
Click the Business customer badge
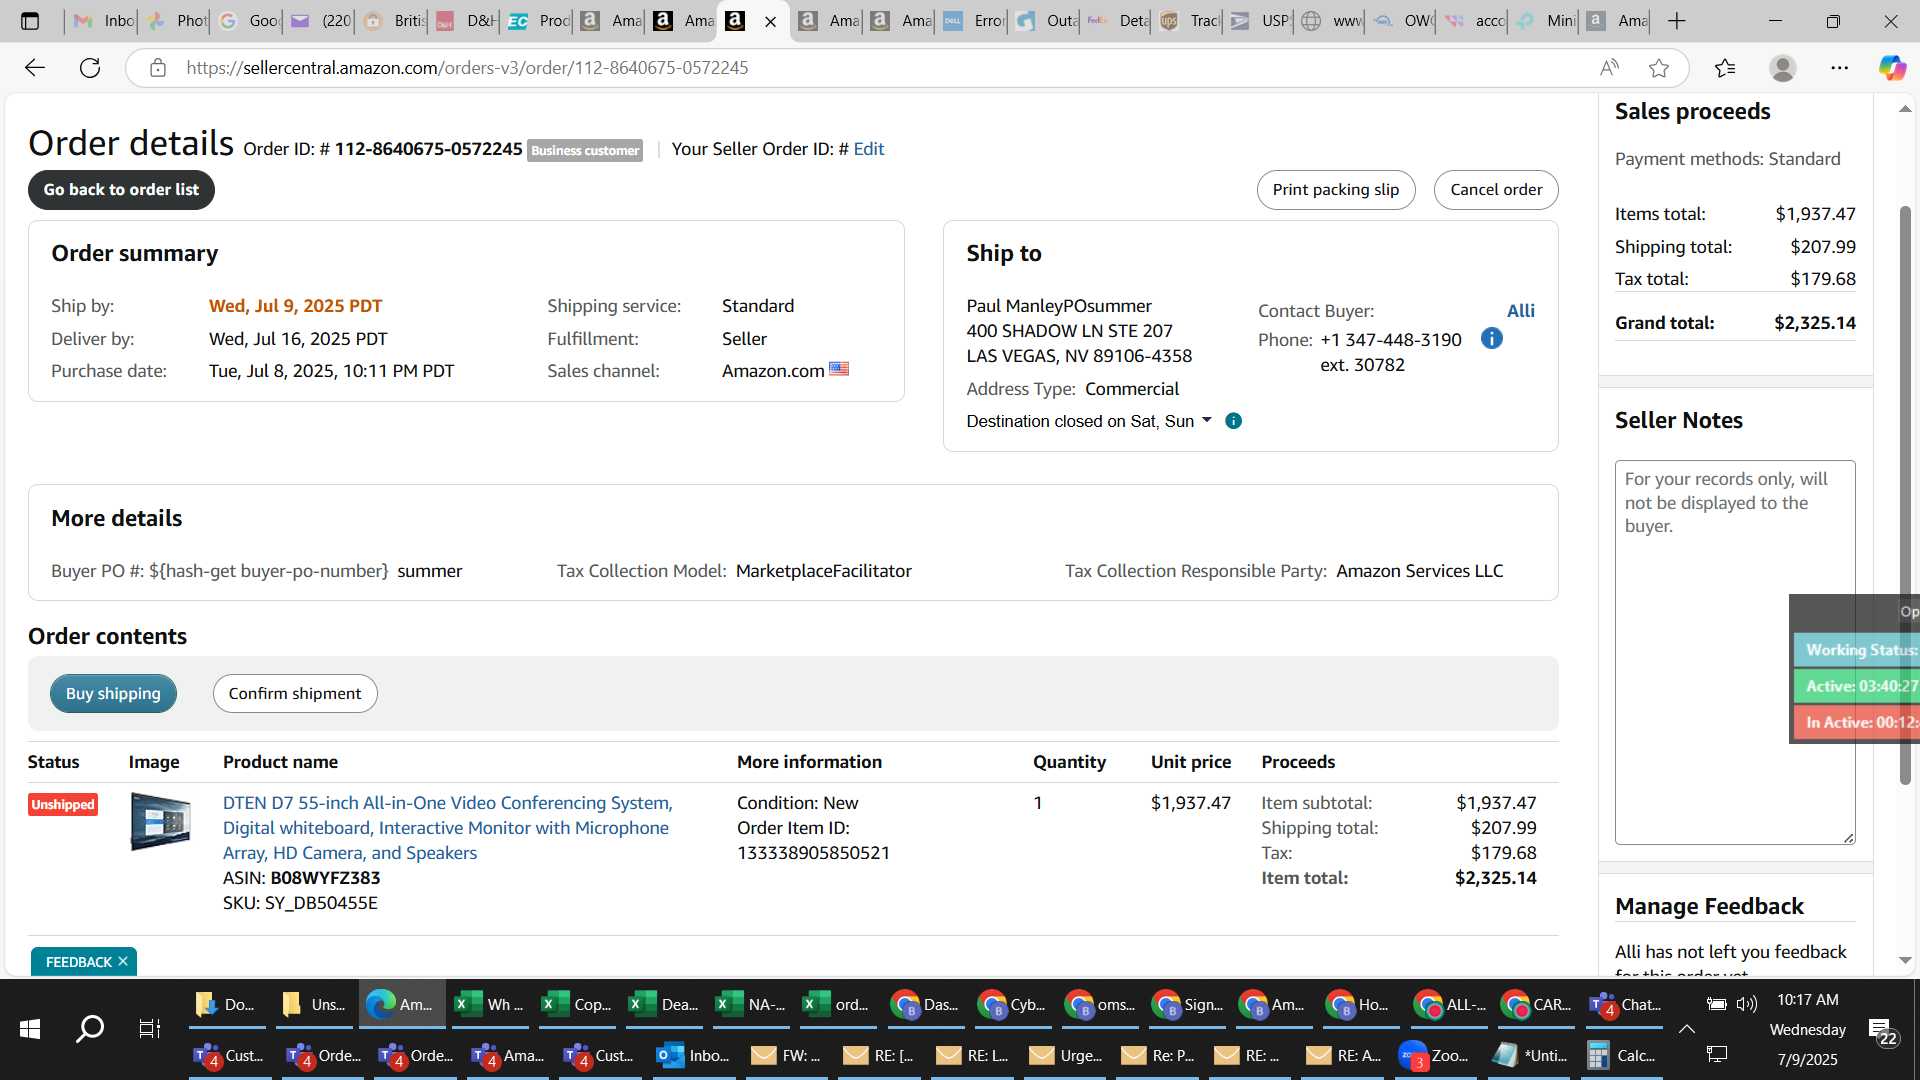(585, 151)
